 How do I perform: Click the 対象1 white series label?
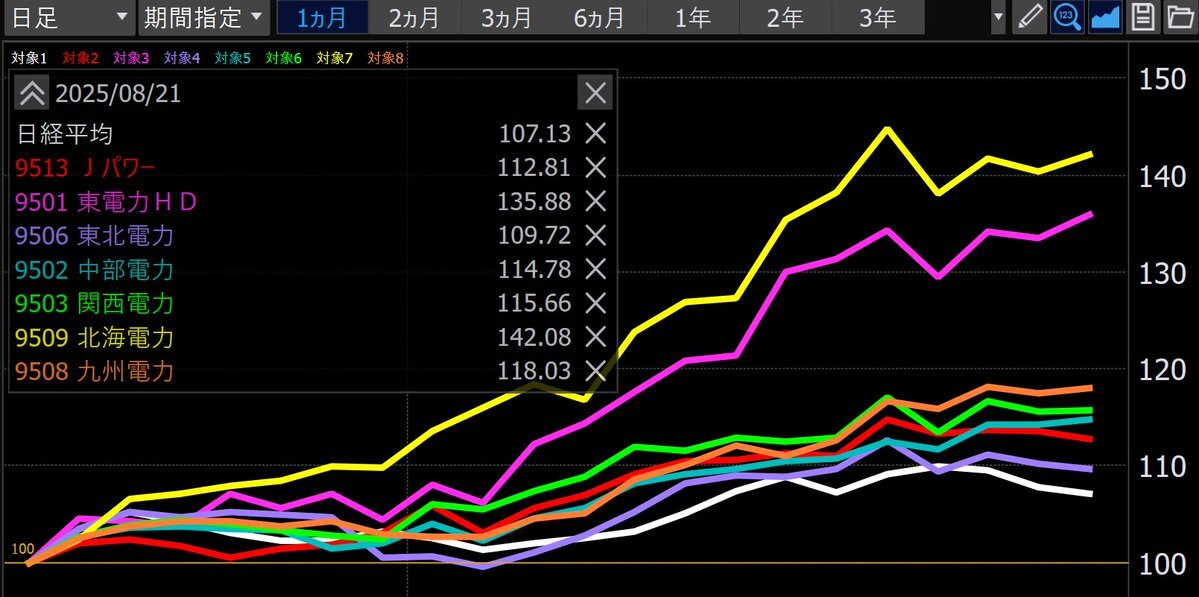[x=30, y=58]
